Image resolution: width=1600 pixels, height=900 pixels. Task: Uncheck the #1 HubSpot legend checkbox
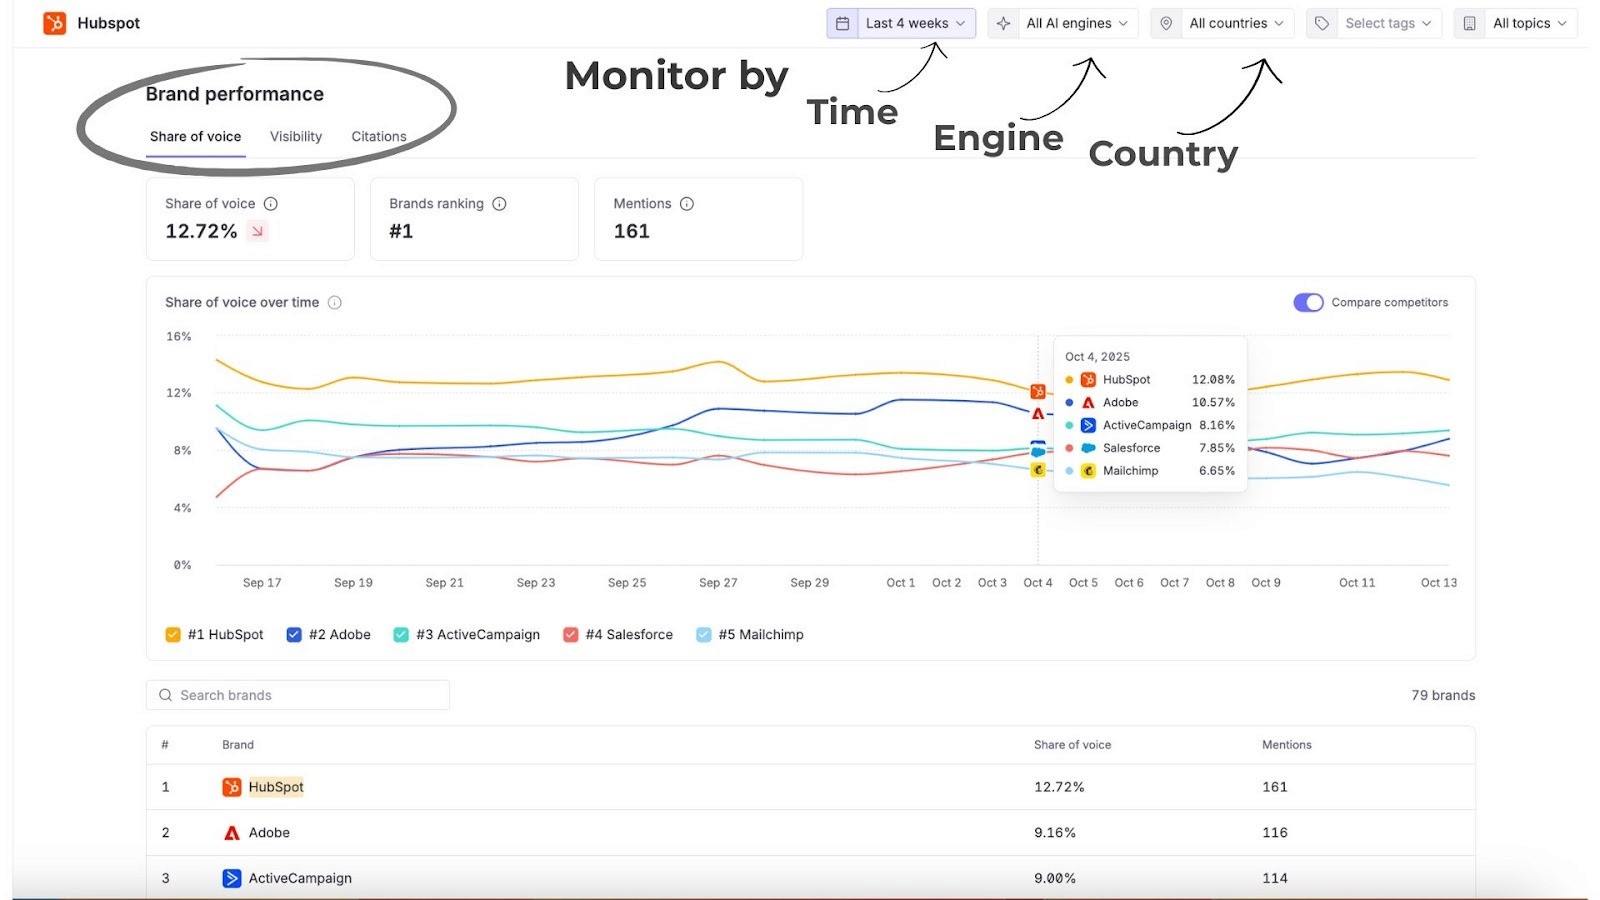click(x=173, y=635)
